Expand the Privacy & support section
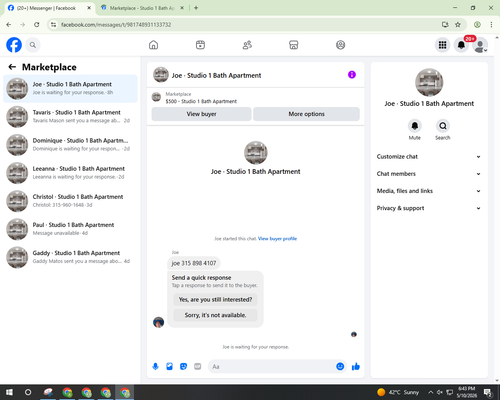 (429, 208)
